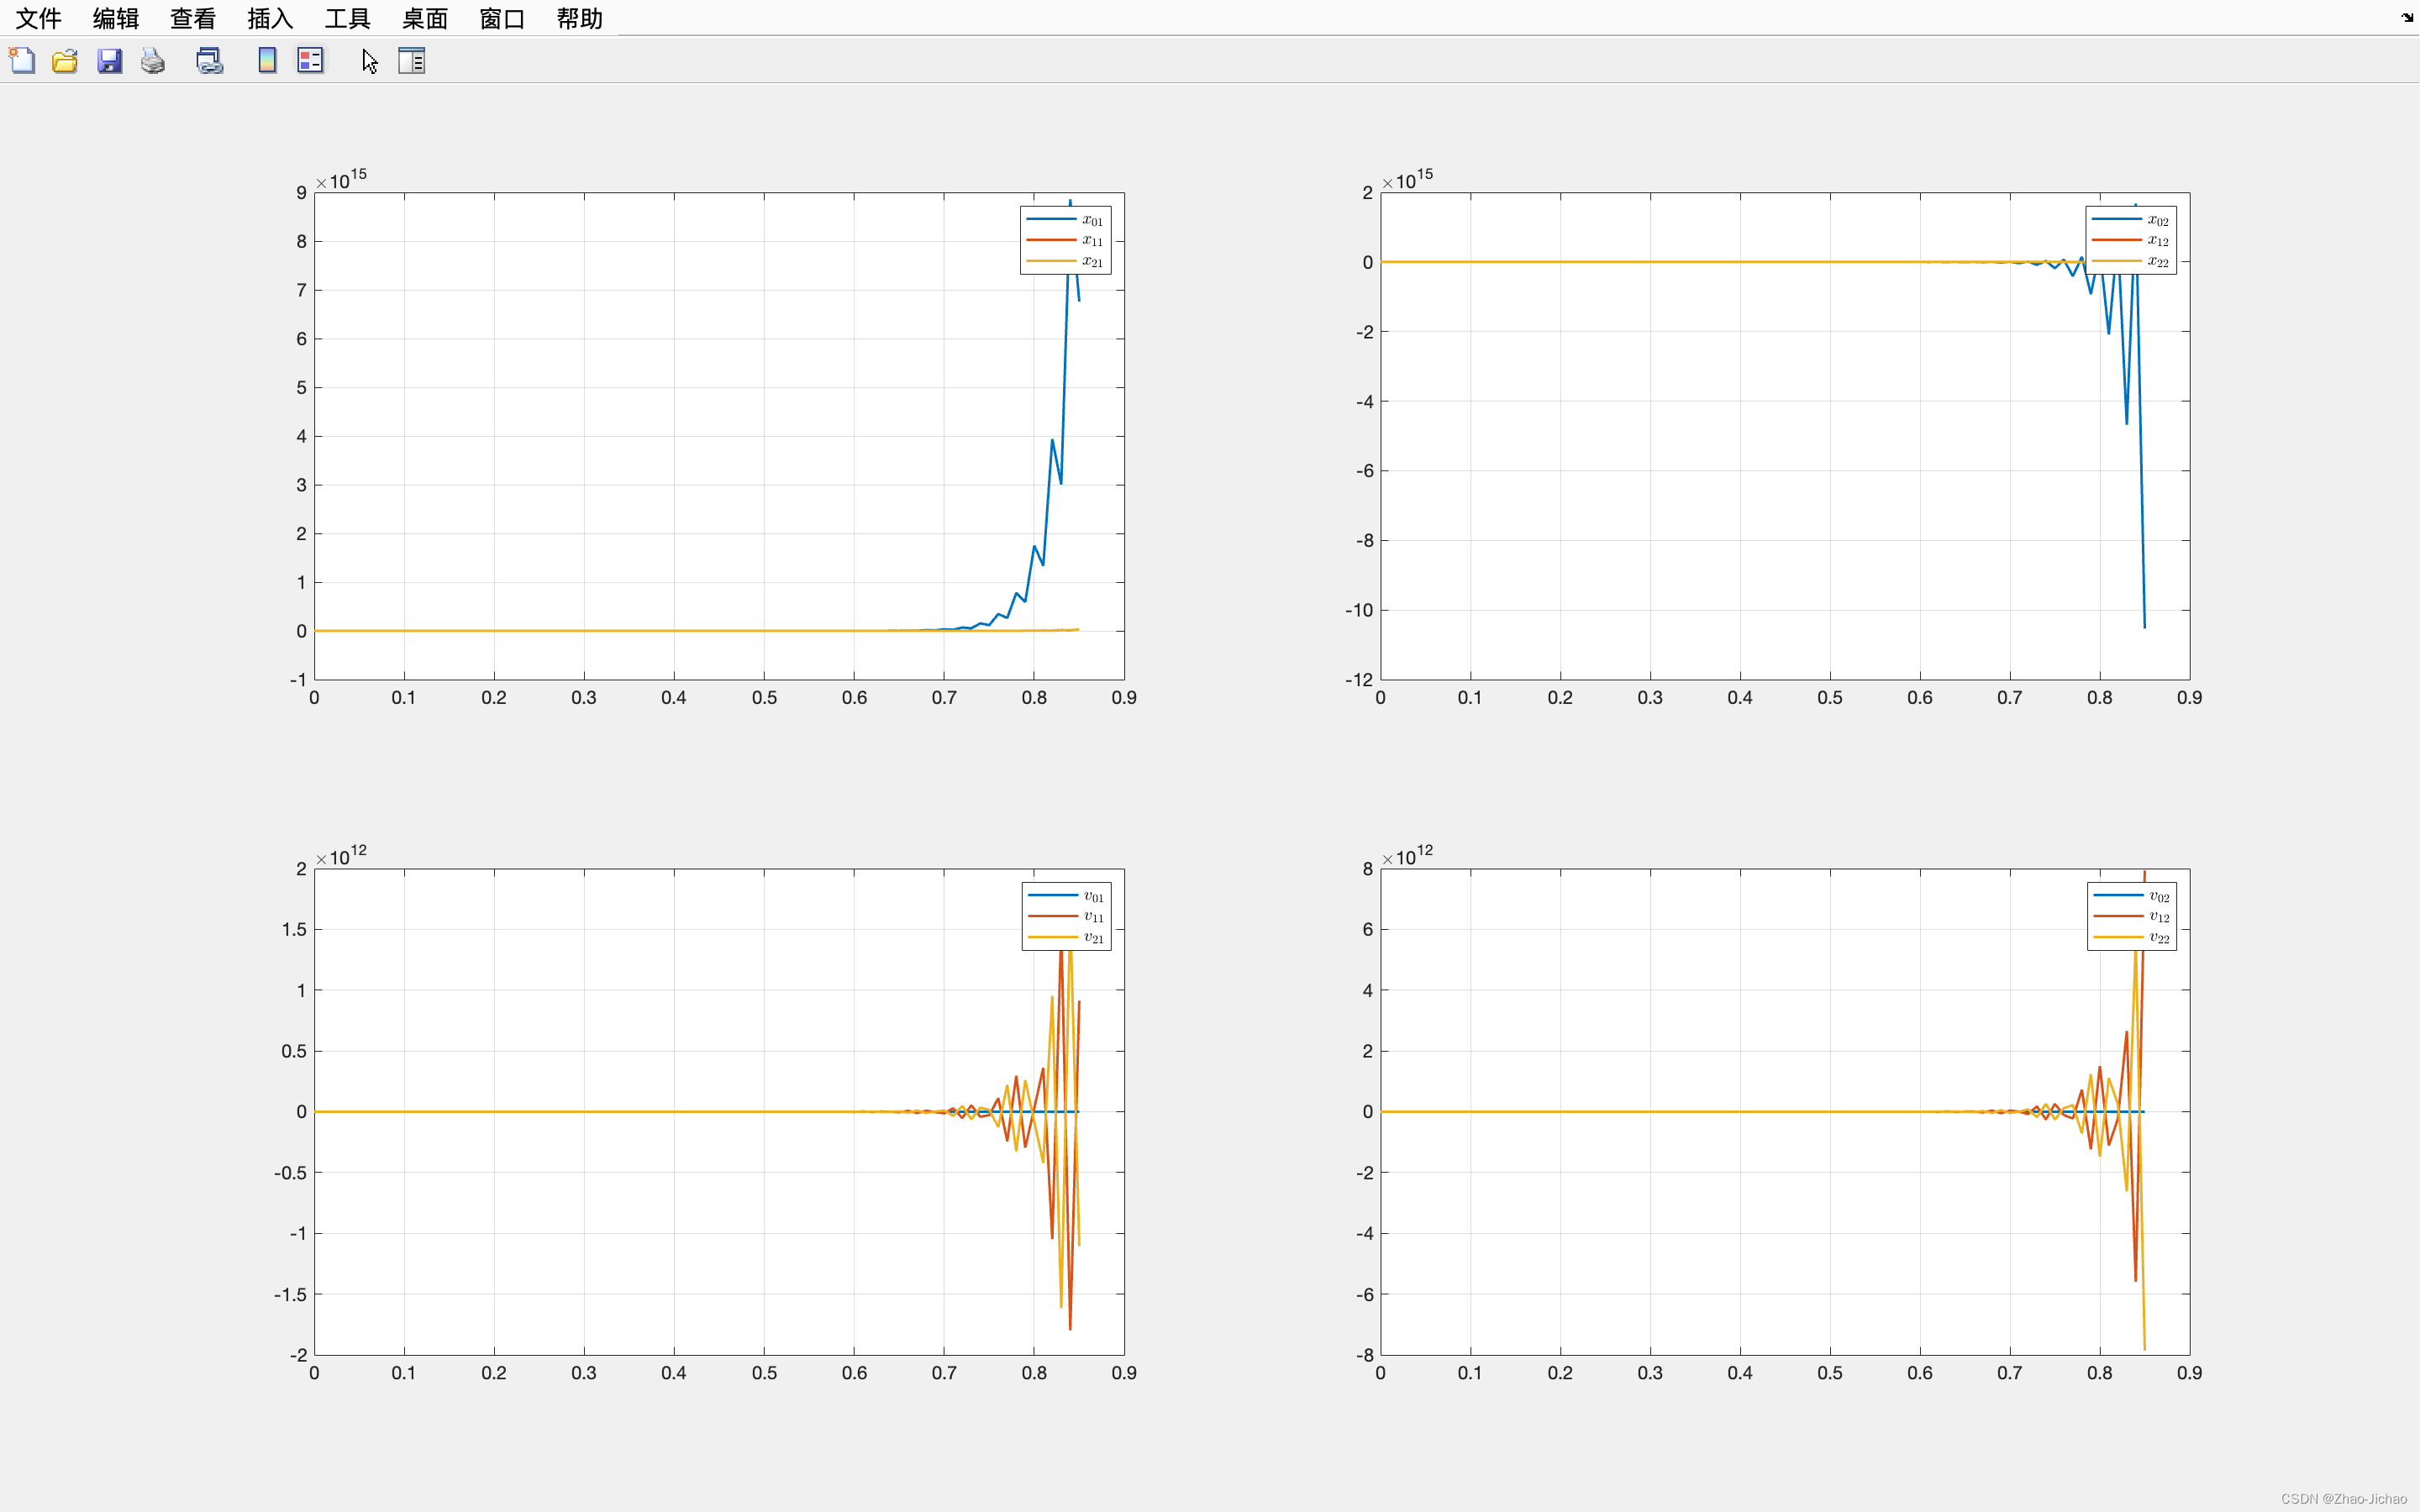Select the x02 legend entry in top-right plot
2420x1512 pixels.
point(2131,220)
